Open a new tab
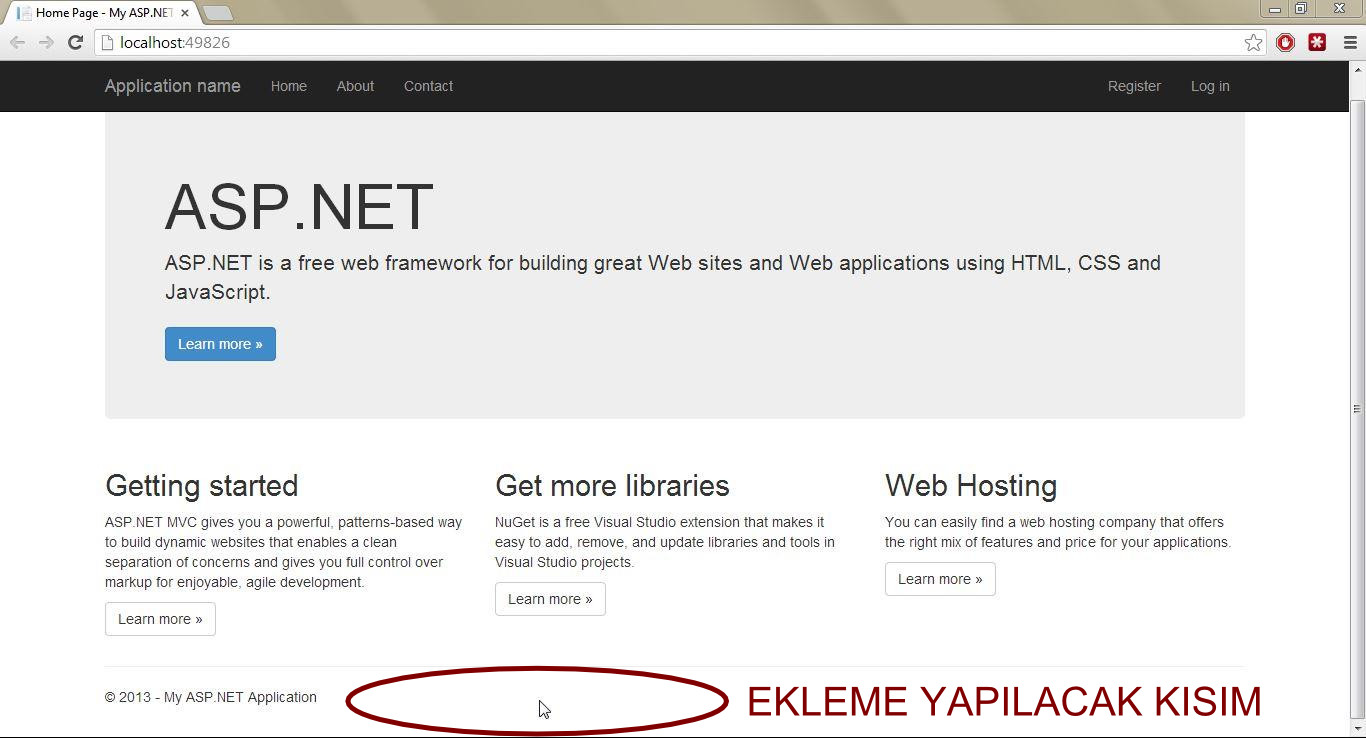 [x=217, y=13]
